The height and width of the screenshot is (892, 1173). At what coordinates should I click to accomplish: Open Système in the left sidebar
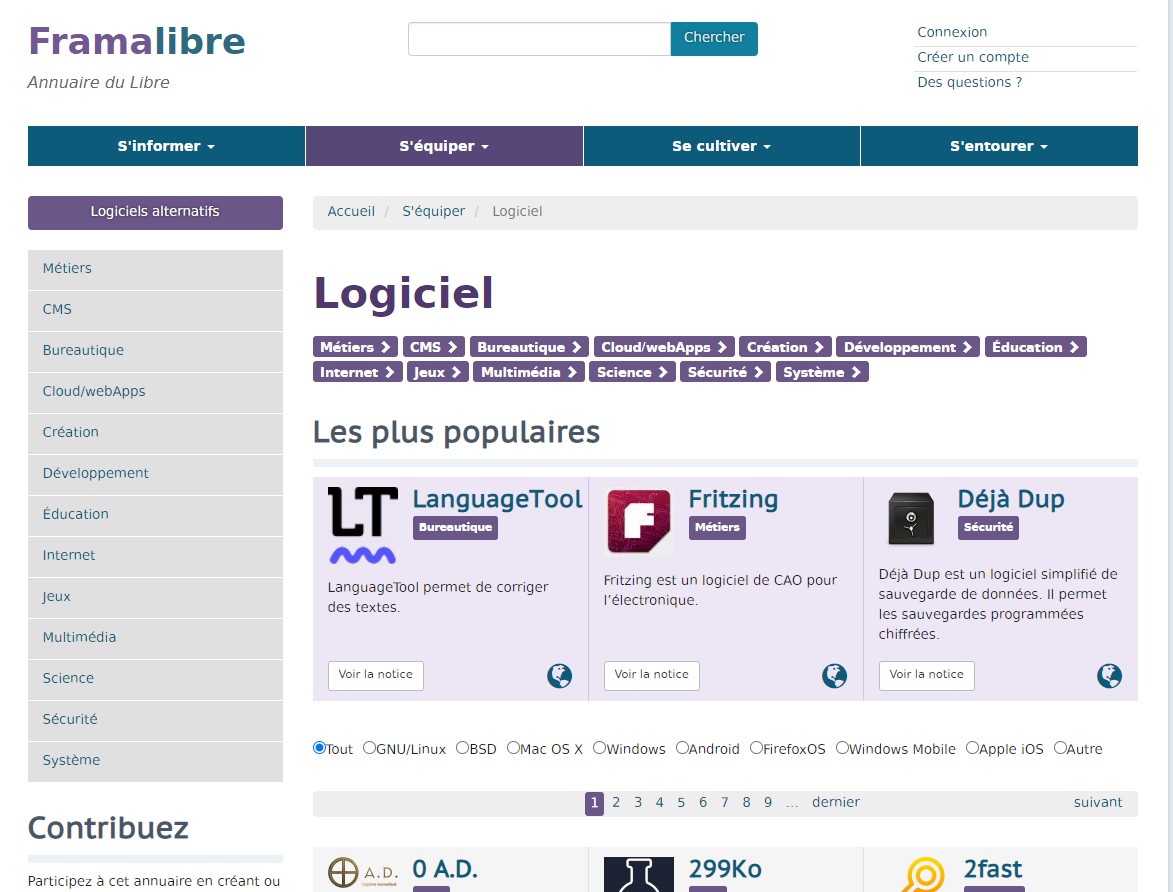pyautogui.click(x=156, y=762)
